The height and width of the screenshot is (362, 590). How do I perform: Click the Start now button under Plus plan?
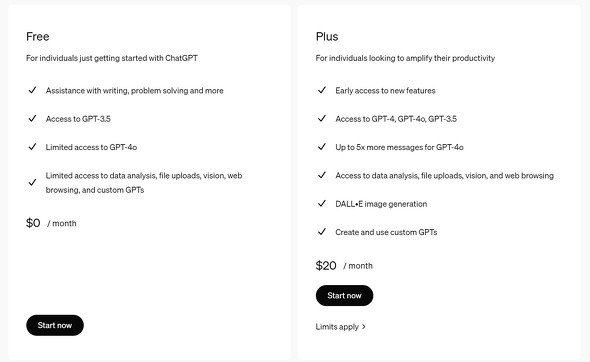(345, 296)
